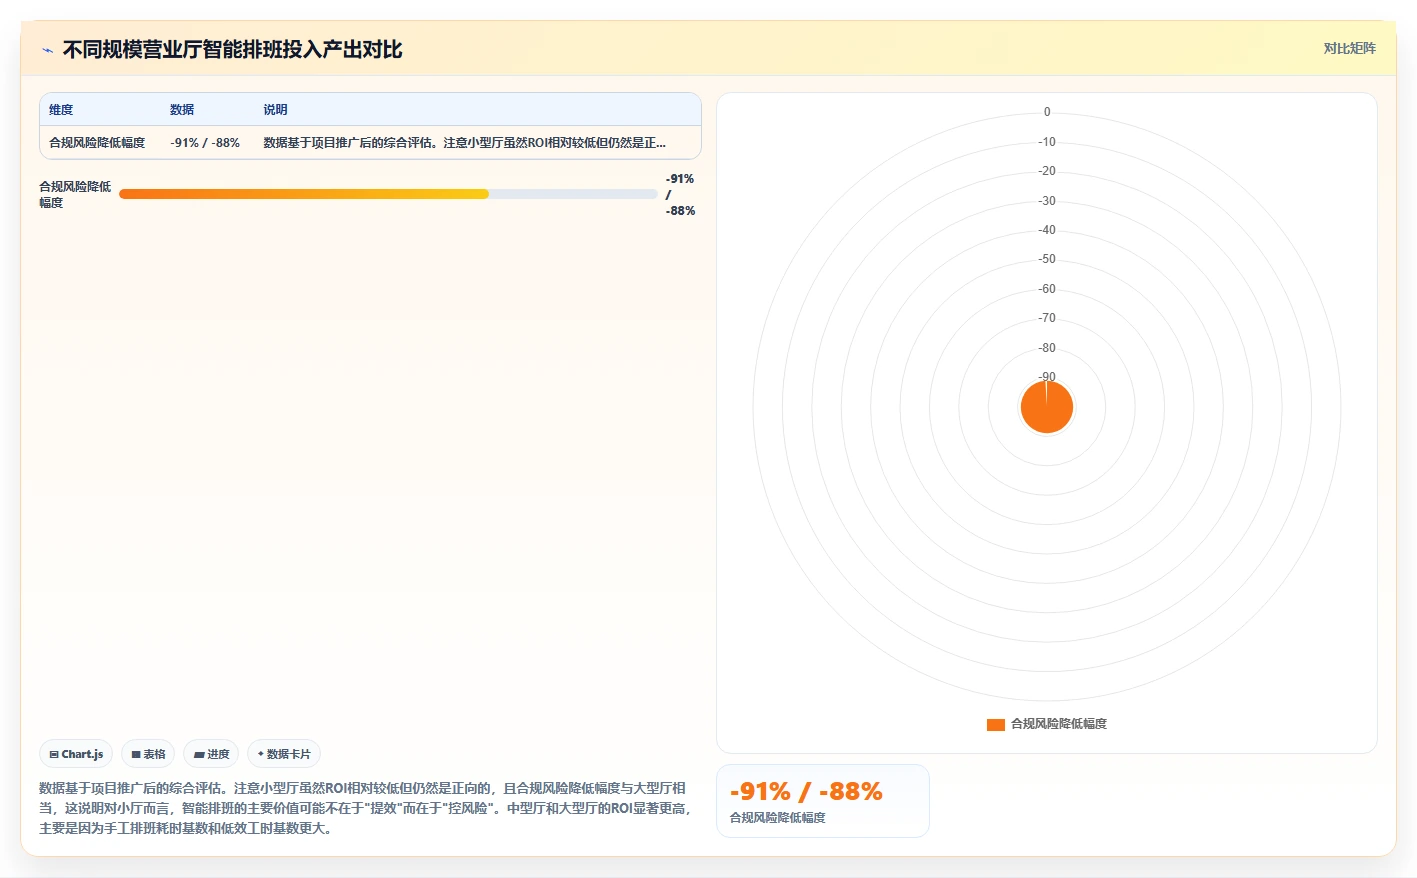The image size is (1417, 878).
Task: Click the 0 axis tick label
Action: point(1047,112)
